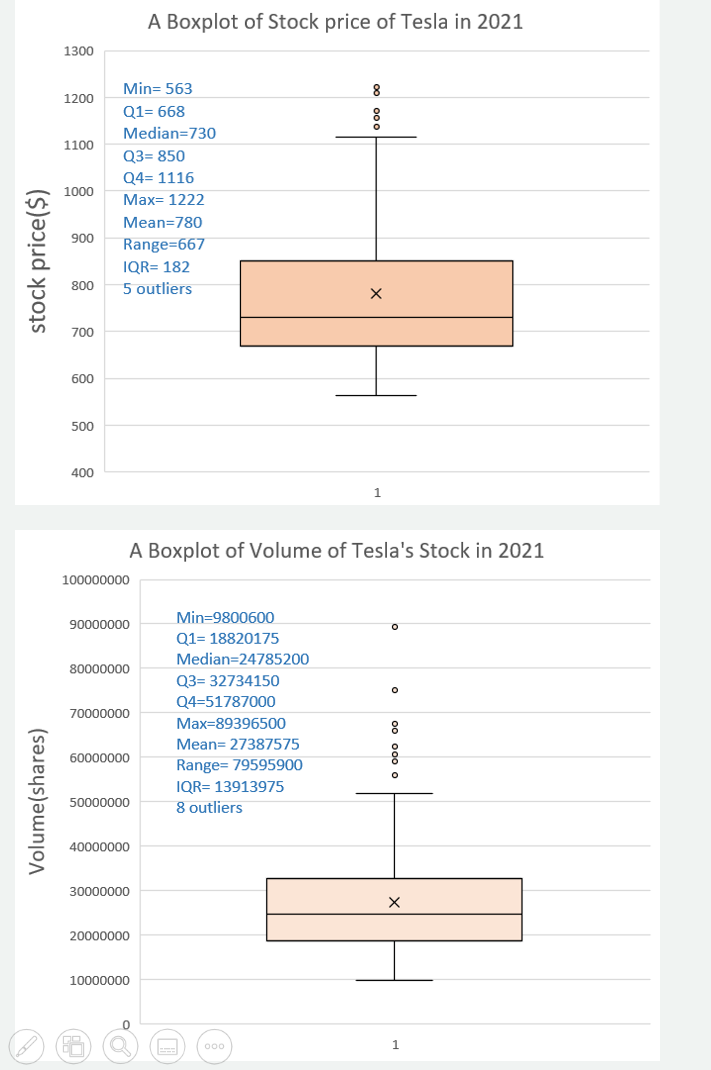This screenshot has height=1070, width=711.
Task: Click the title 'A Boxplot of Volume of Tesla's Stock in 2021'
Action: click(x=336, y=550)
